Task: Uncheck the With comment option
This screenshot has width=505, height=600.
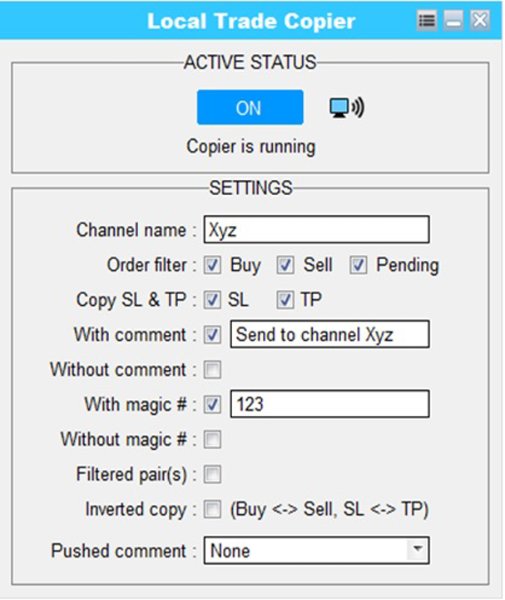Action: coord(212,335)
